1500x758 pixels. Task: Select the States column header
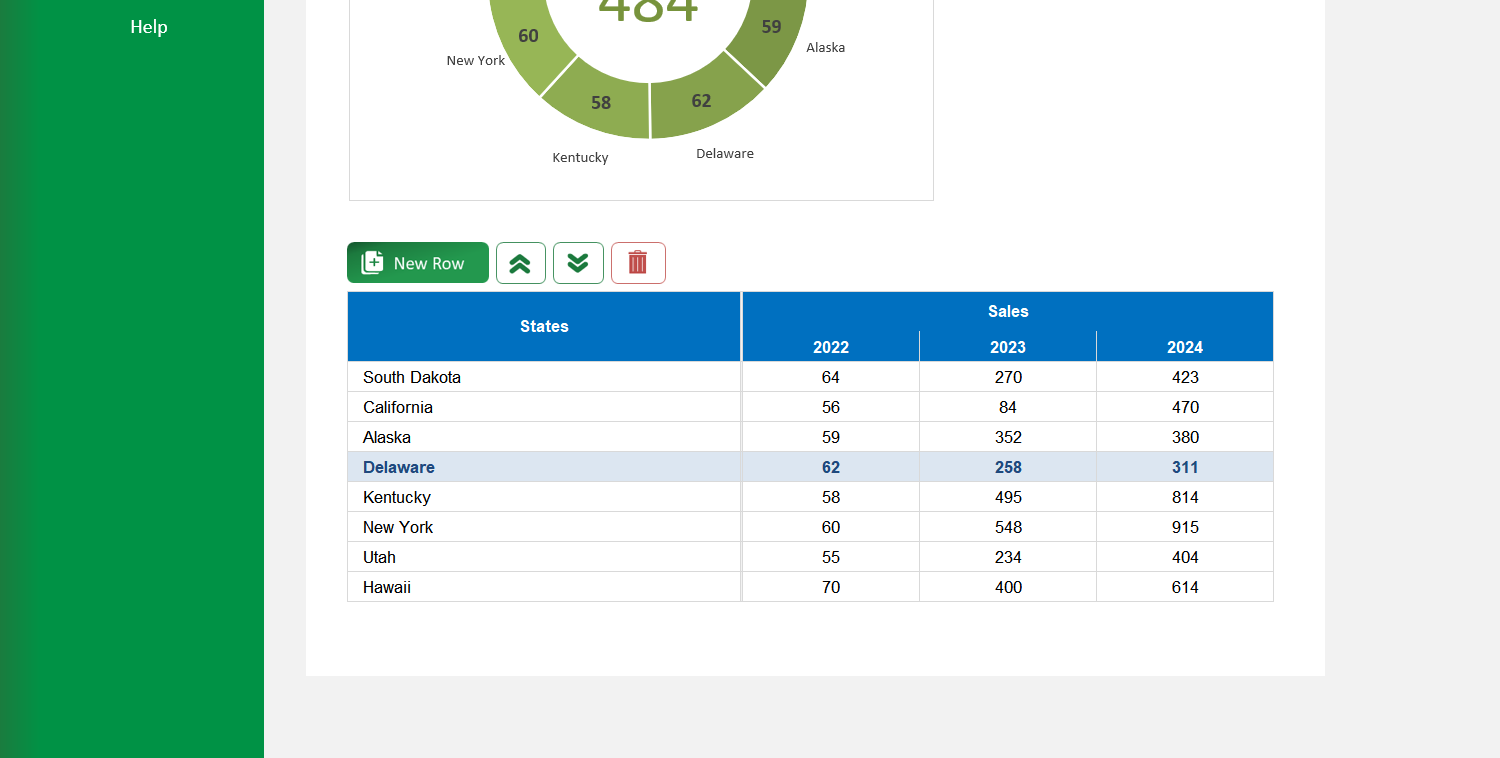pyautogui.click(x=544, y=326)
